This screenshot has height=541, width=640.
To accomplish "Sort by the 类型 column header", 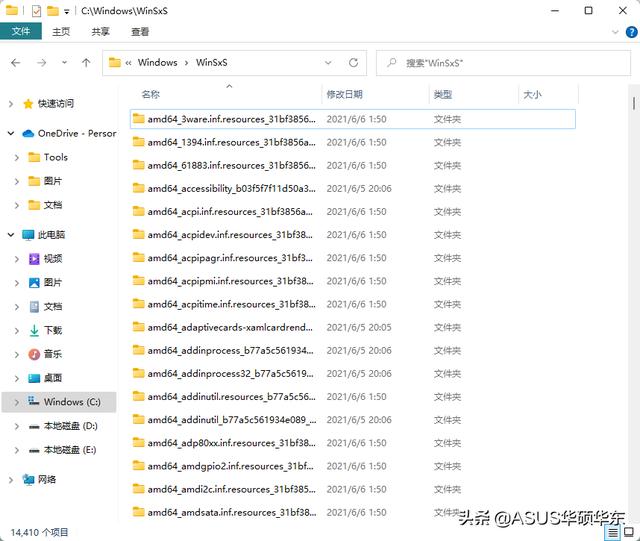I will tap(443, 94).
